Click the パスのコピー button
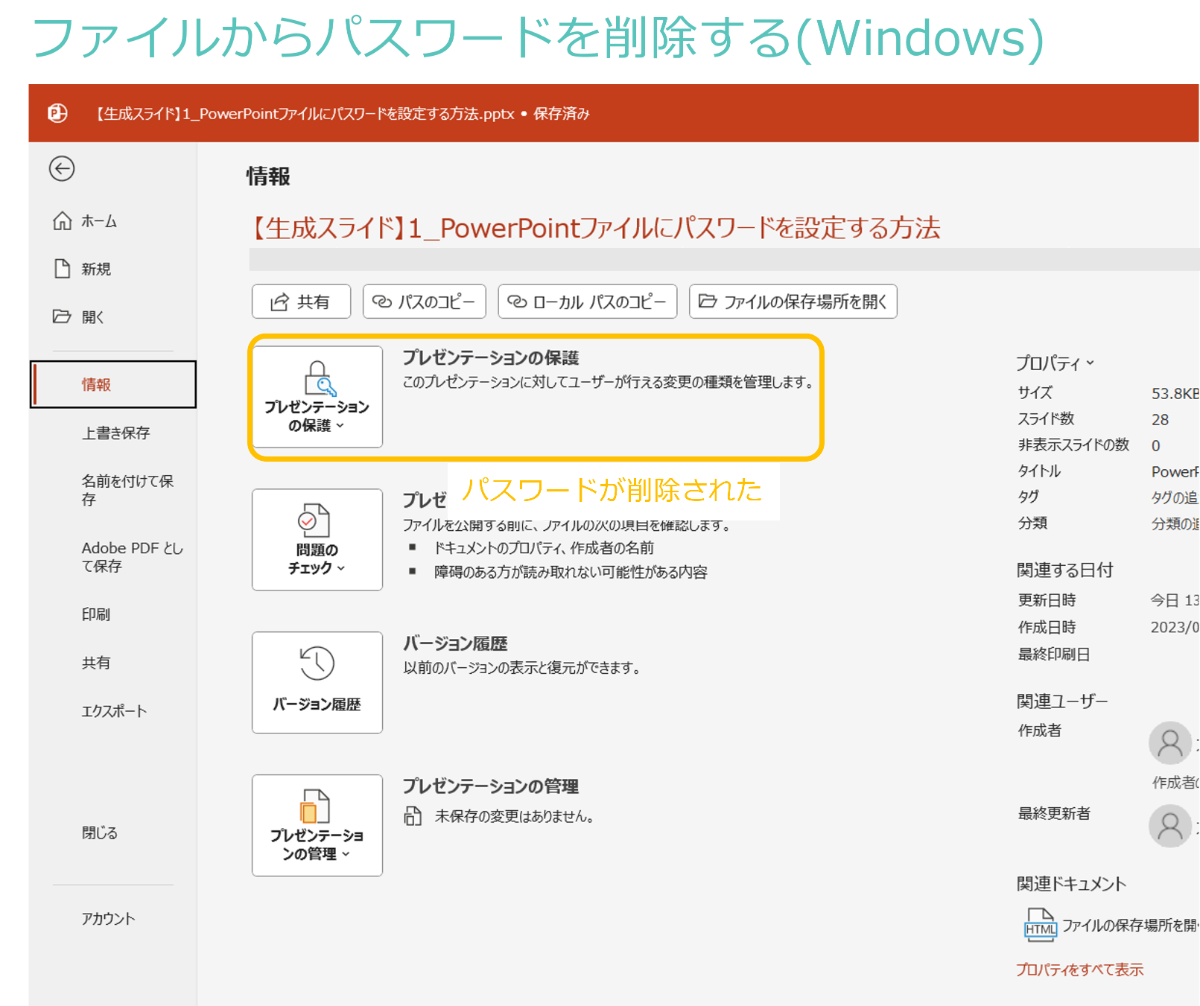The image size is (1200, 1006). click(x=424, y=301)
